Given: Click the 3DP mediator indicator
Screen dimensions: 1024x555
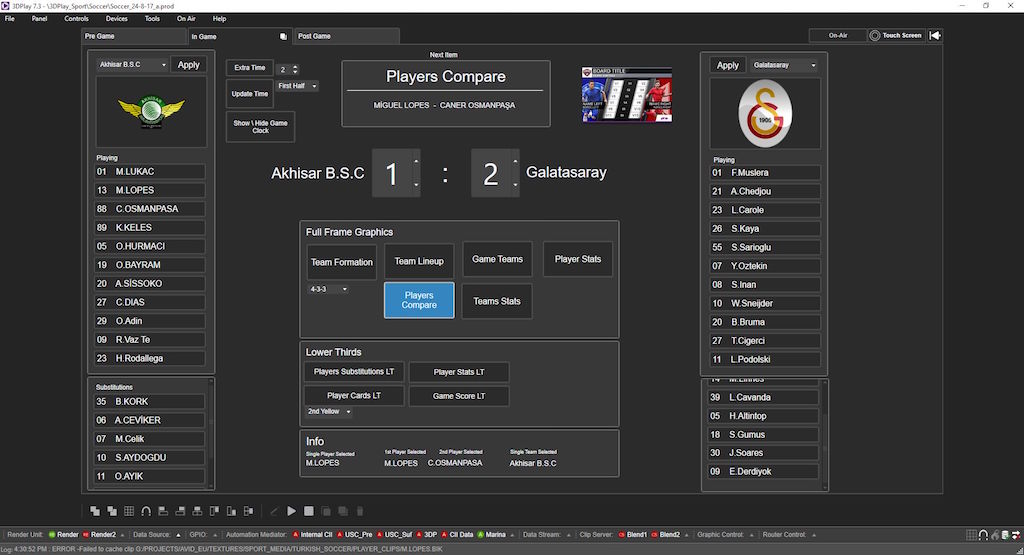Looking at the screenshot, I should coord(426,534).
